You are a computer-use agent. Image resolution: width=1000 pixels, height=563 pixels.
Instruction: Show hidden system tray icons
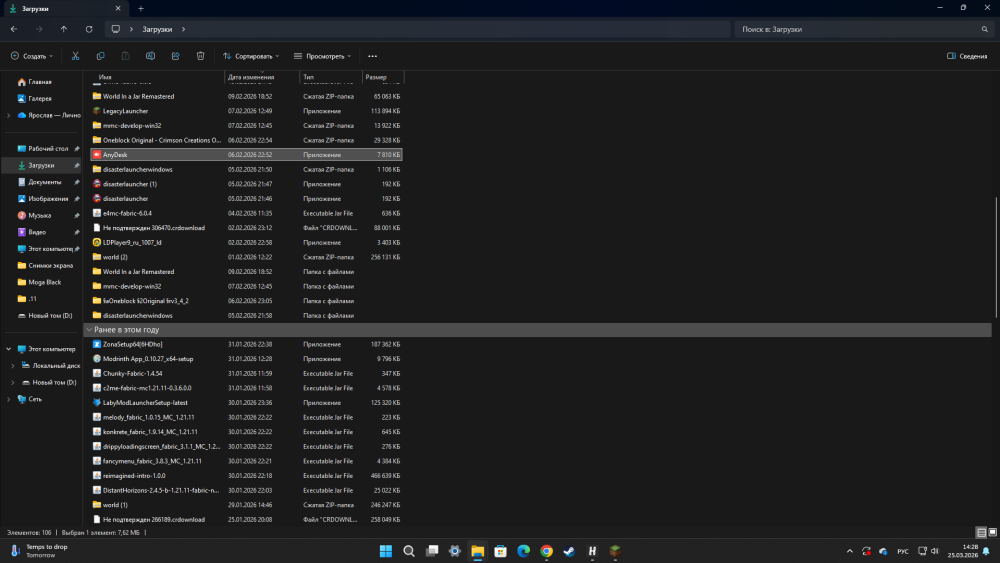coord(849,551)
